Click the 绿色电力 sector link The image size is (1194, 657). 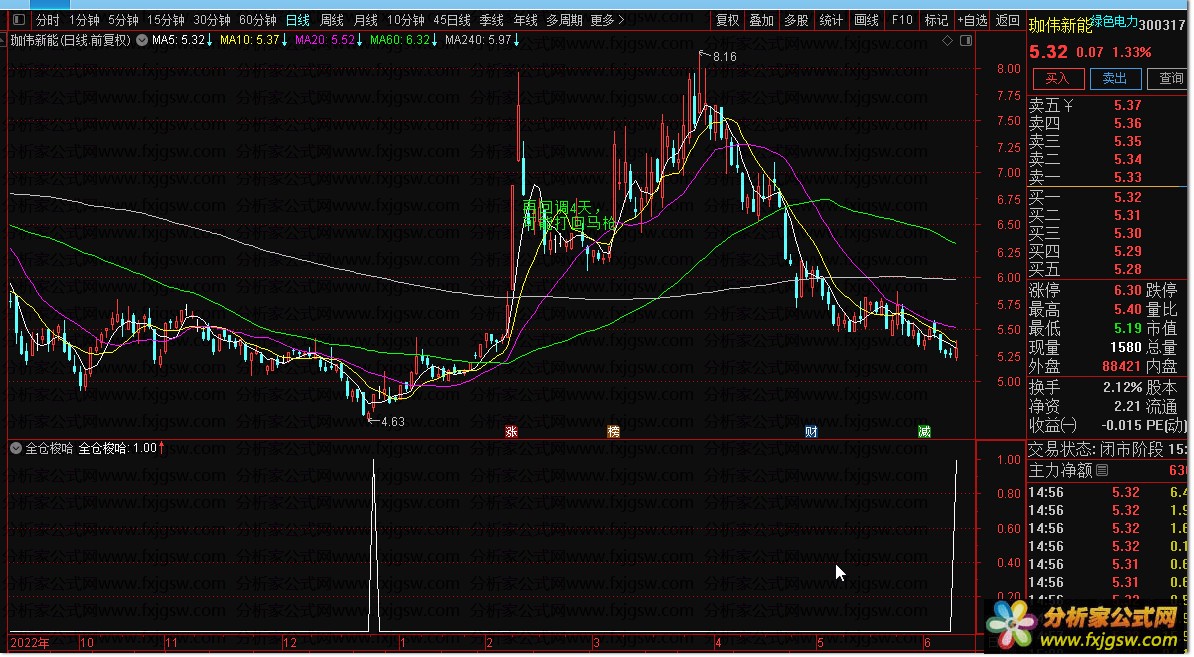click(x=1114, y=22)
